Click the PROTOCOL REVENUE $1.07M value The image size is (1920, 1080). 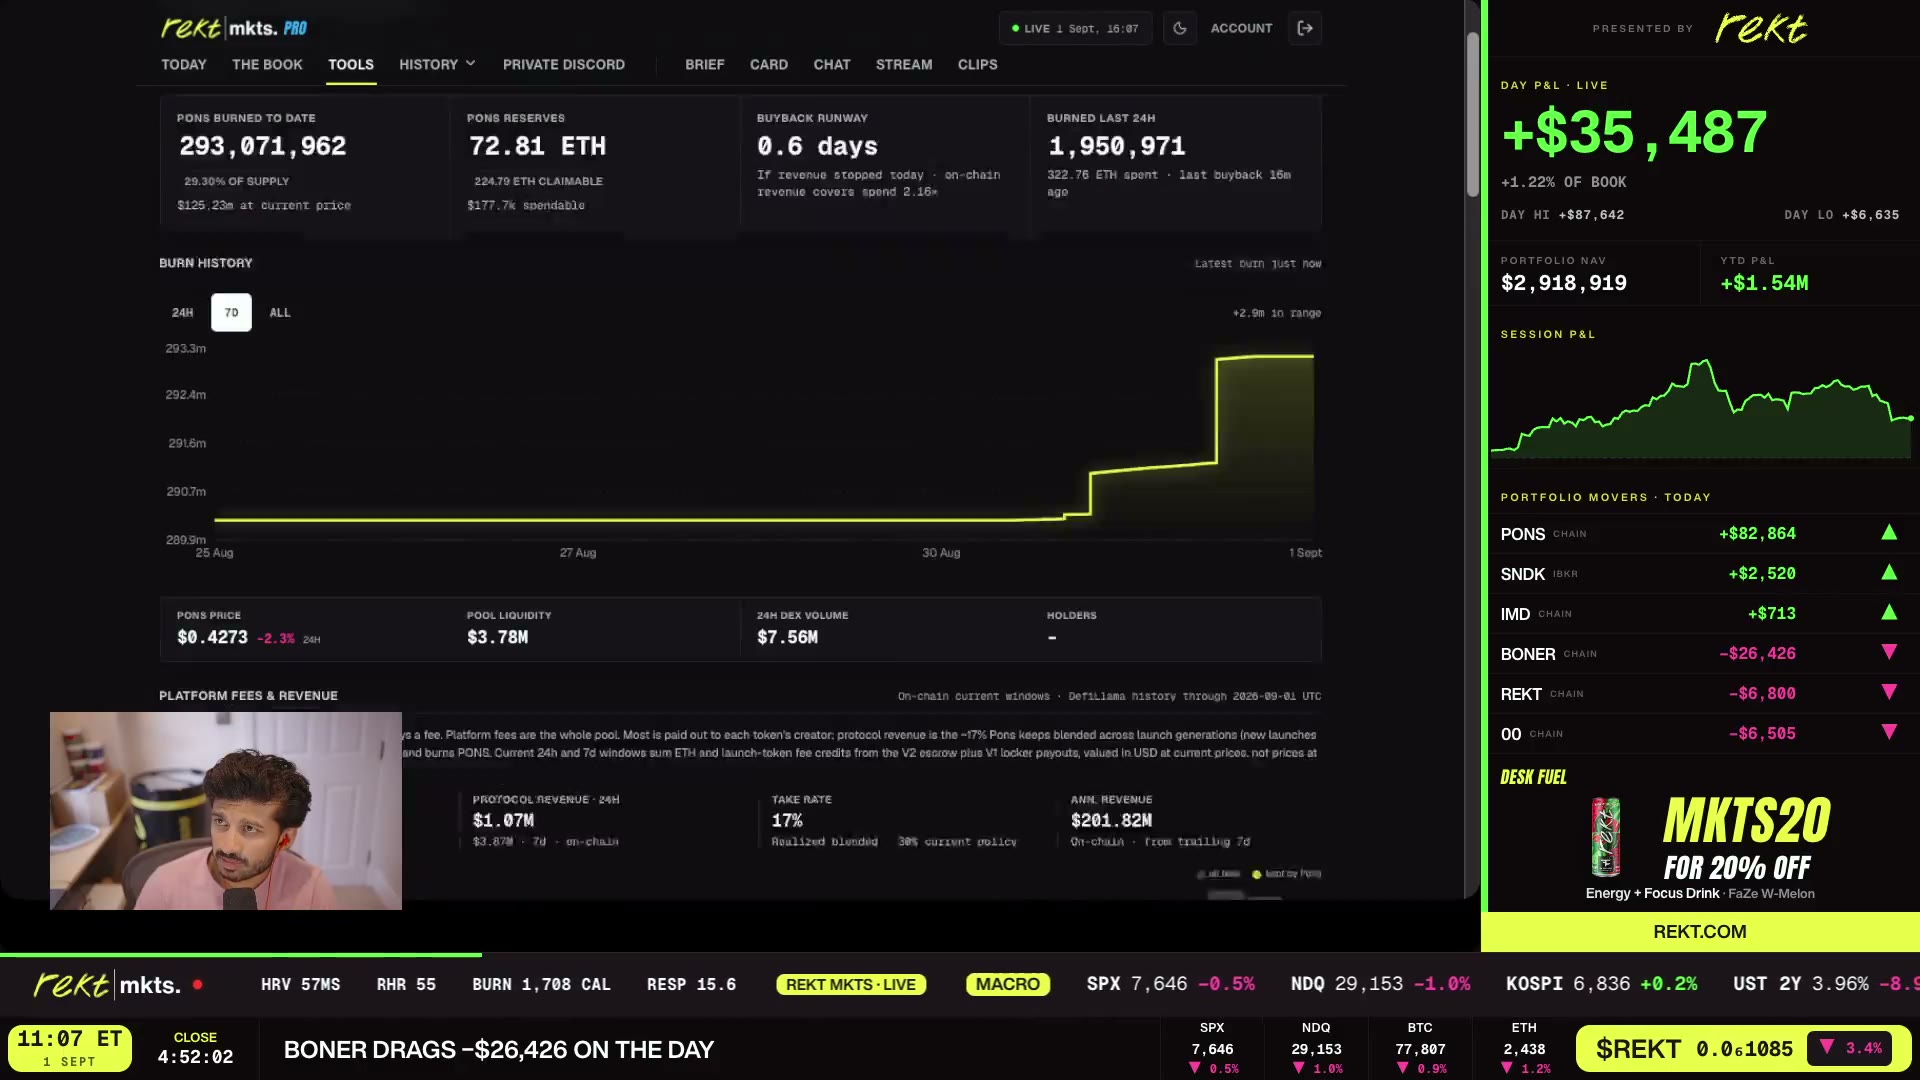pos(503,820)
